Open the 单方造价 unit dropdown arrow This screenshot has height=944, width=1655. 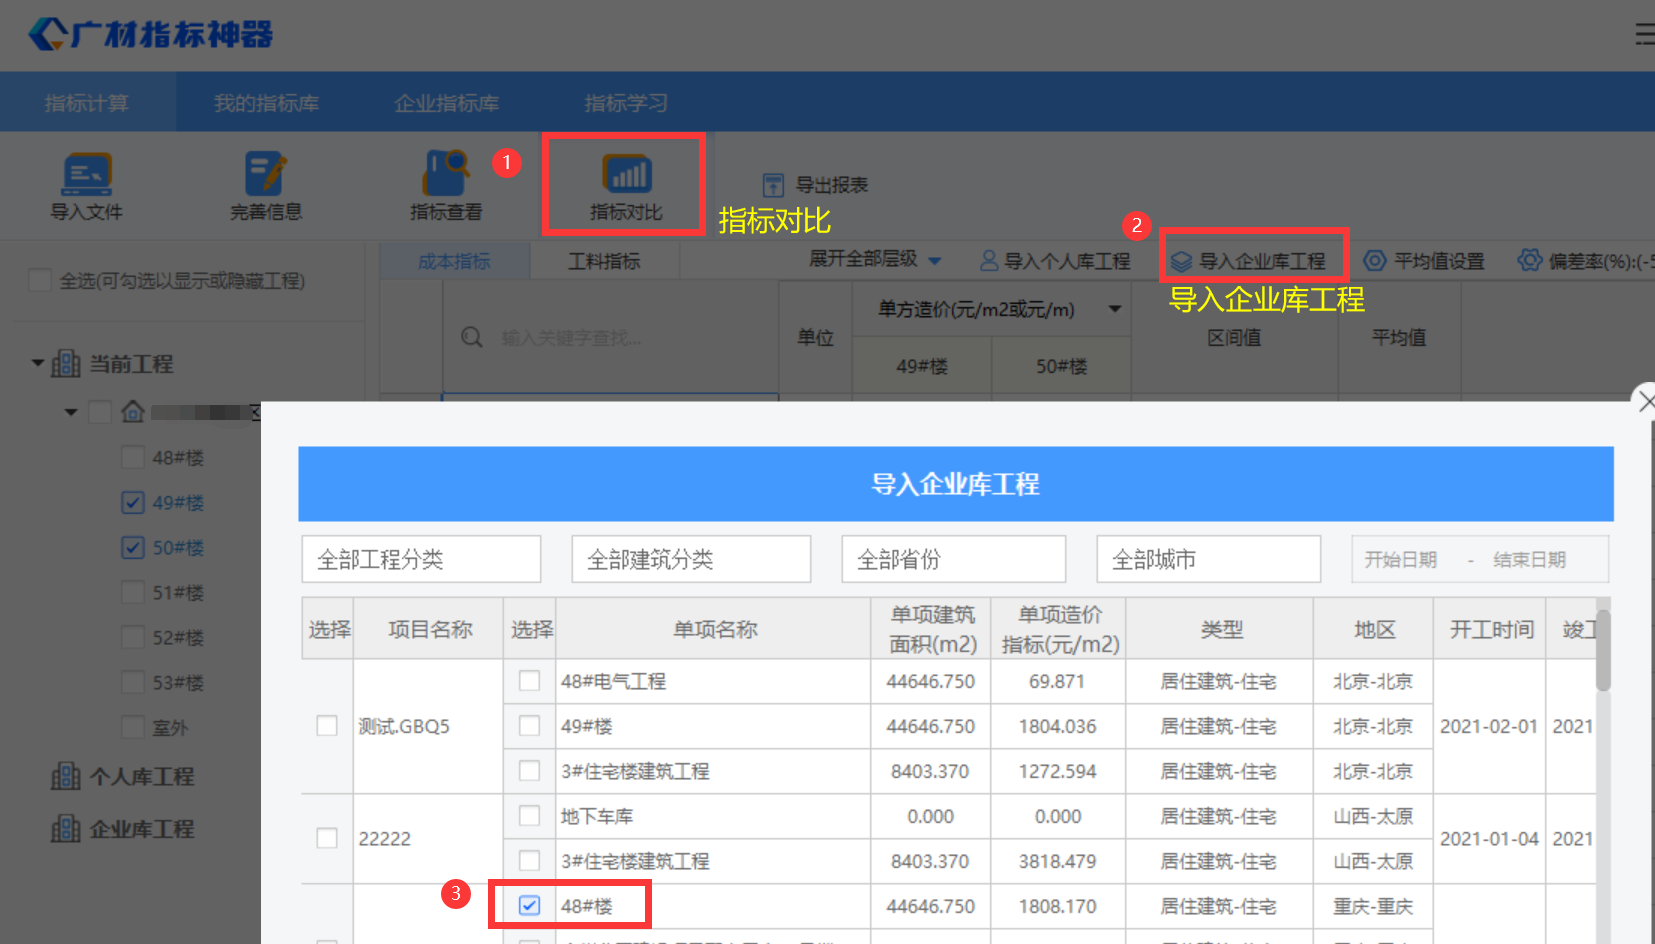click(1115, 309)
